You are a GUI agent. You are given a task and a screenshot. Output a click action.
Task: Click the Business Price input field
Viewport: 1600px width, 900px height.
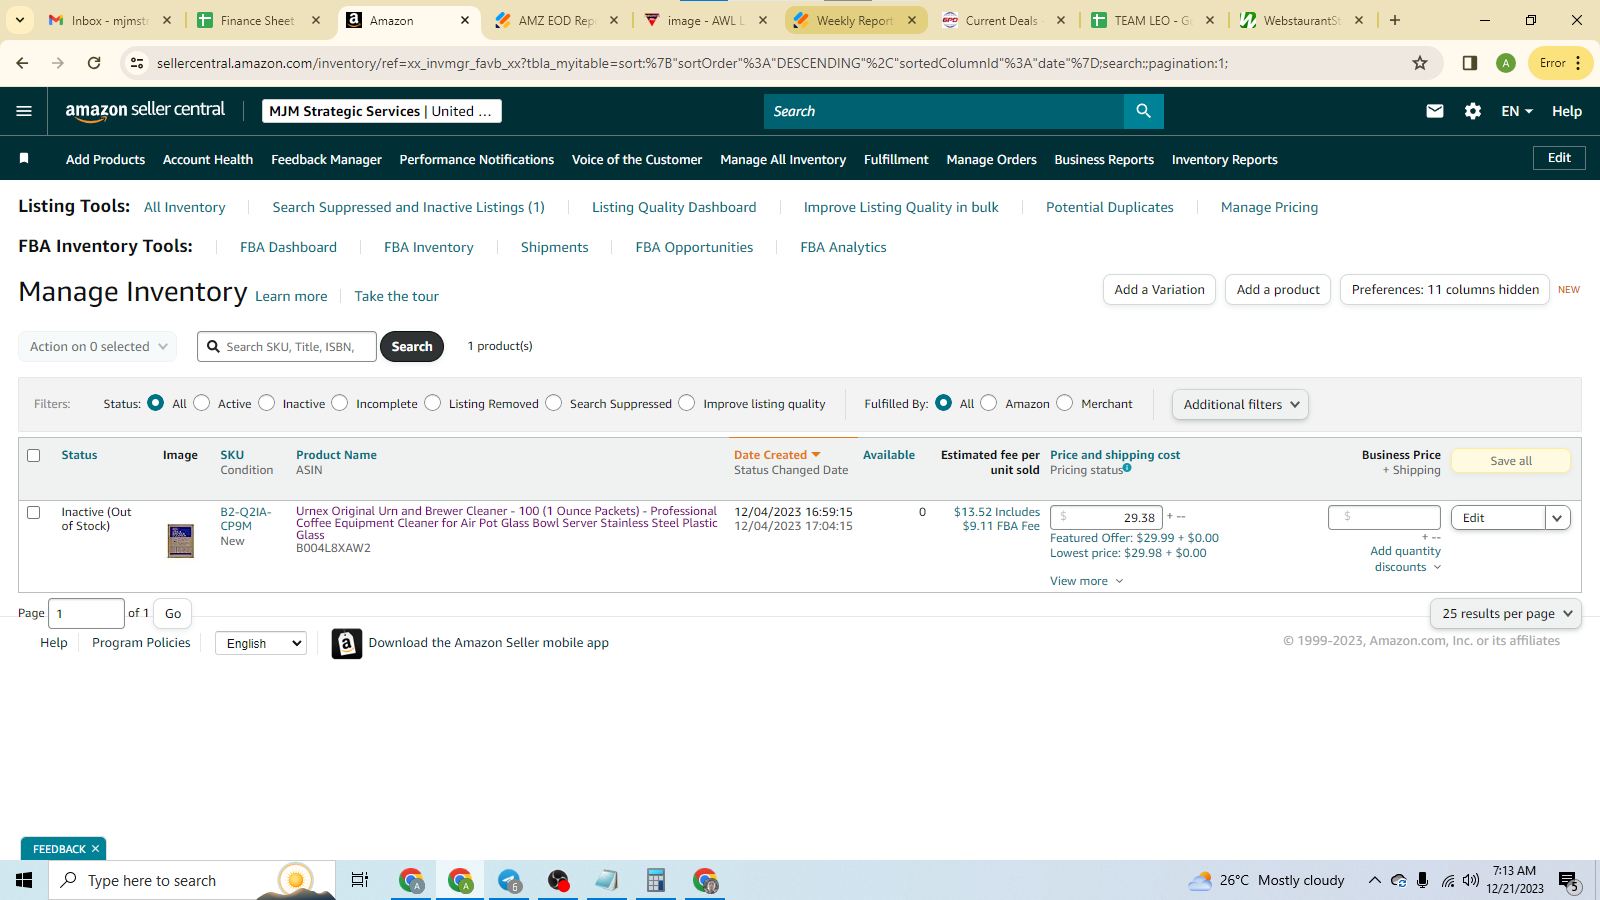(1384, 517)
